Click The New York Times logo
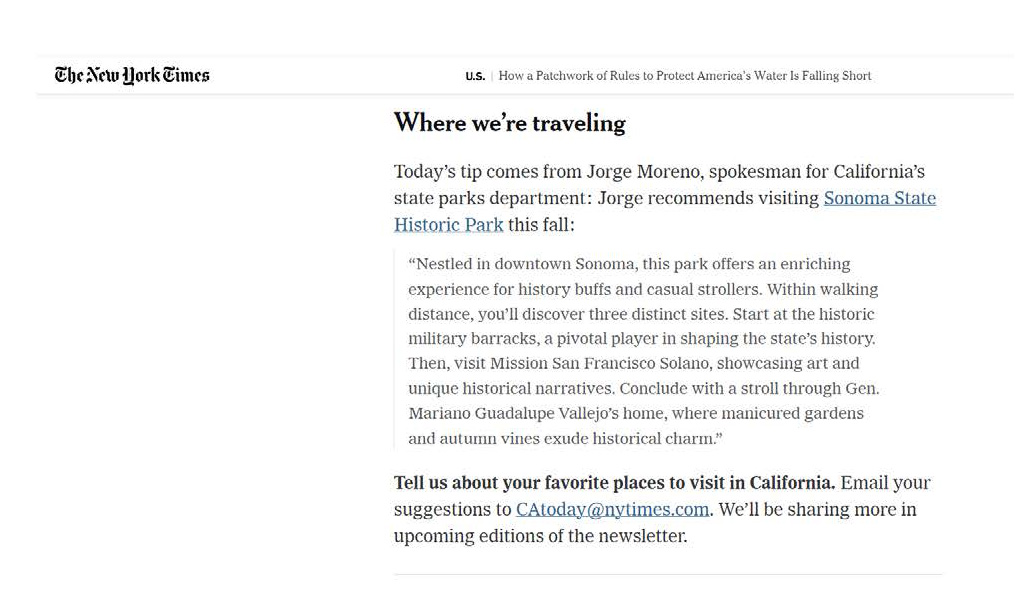The height and width of the screenshot is (616, 1024). pos(132,76)
